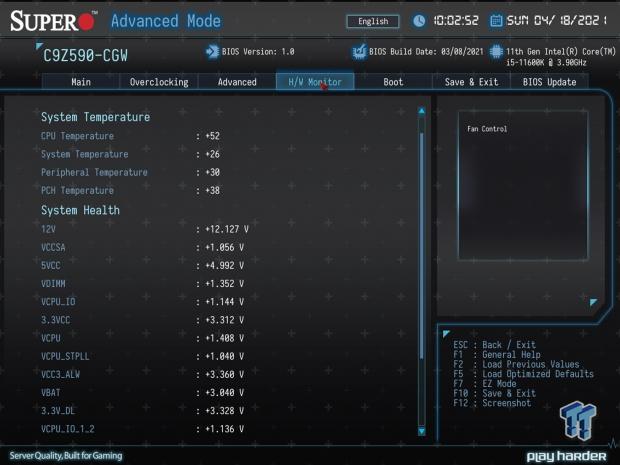The height and width of the screenshot is (465, 620).
Task: Select the VCPU_IO voltage row
Action: pyautogui.click(x=142, y=302)
